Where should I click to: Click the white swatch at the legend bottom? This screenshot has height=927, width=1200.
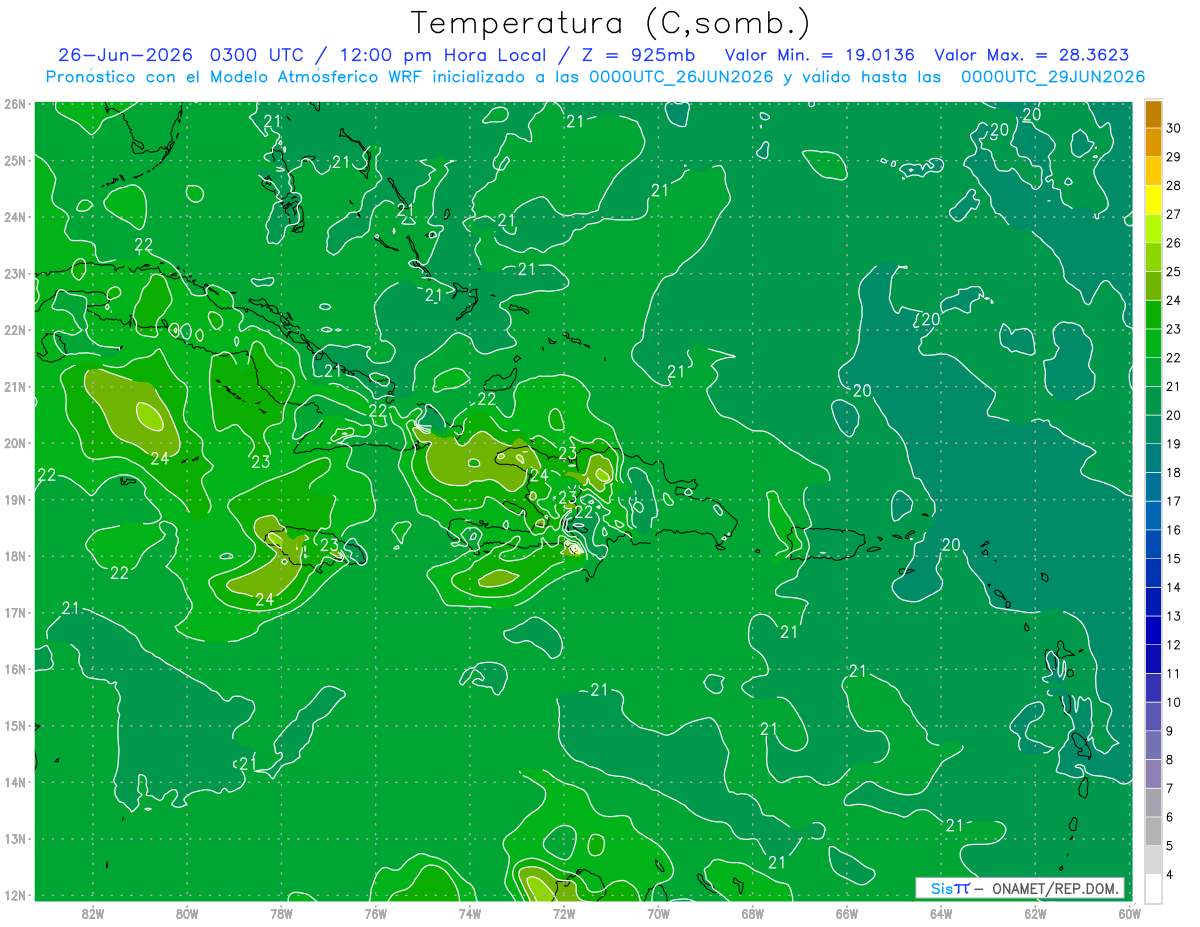coord(1153,888)
